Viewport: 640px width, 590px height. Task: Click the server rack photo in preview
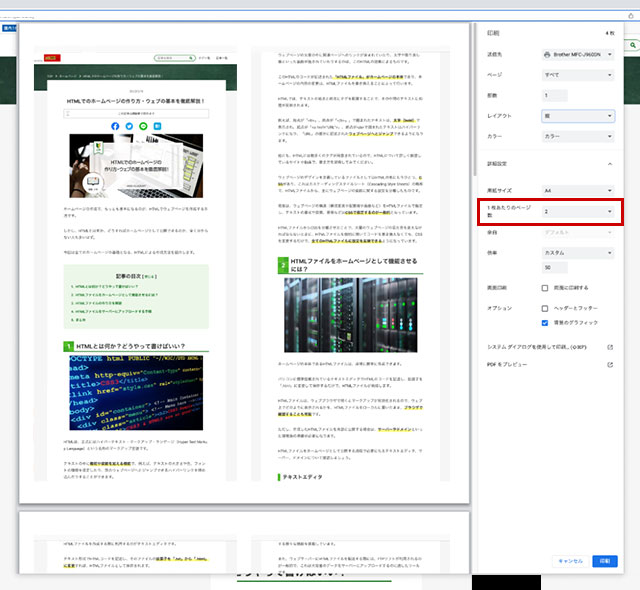click(x=351, y=315)
